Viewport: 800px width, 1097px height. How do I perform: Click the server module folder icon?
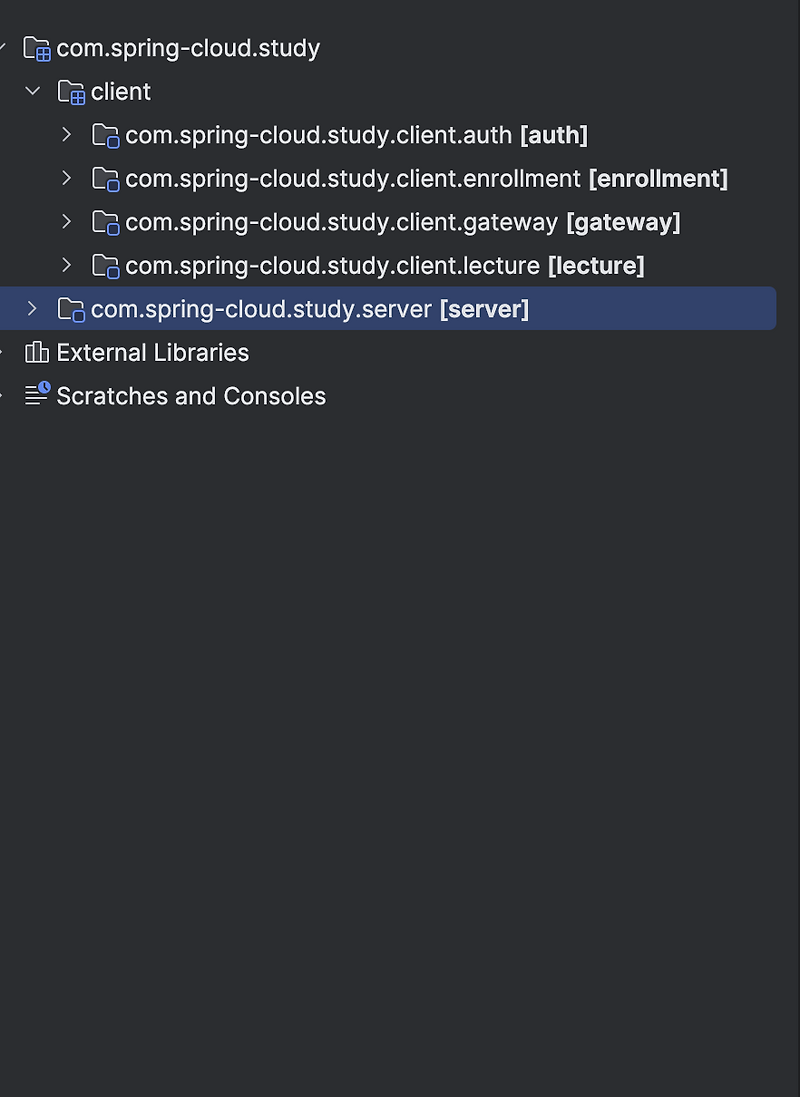coord(72,310)
